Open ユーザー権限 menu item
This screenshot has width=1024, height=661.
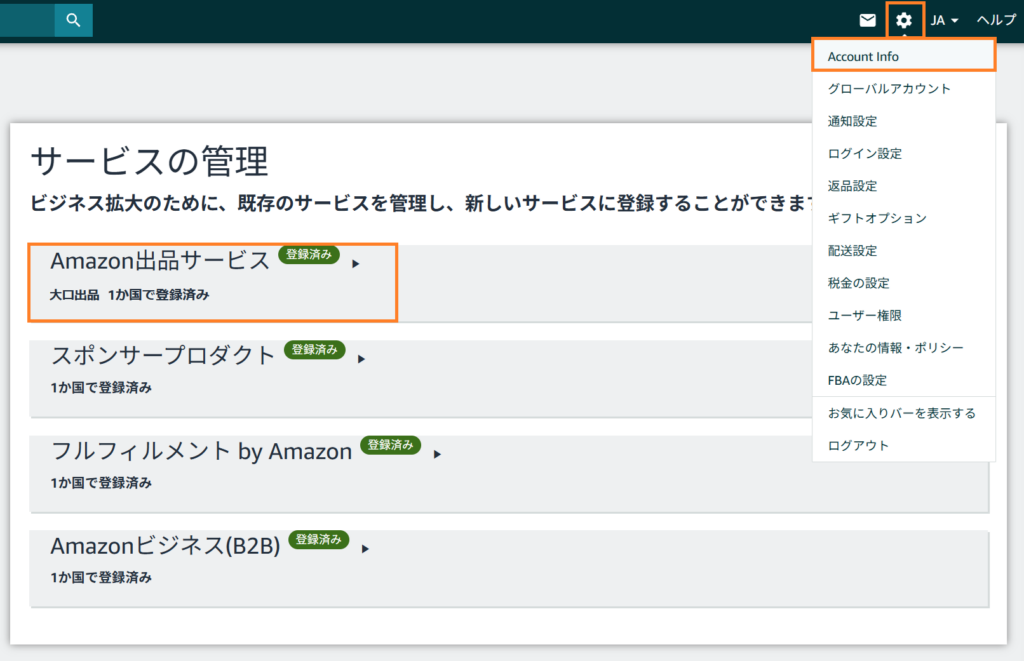point(904,315)
